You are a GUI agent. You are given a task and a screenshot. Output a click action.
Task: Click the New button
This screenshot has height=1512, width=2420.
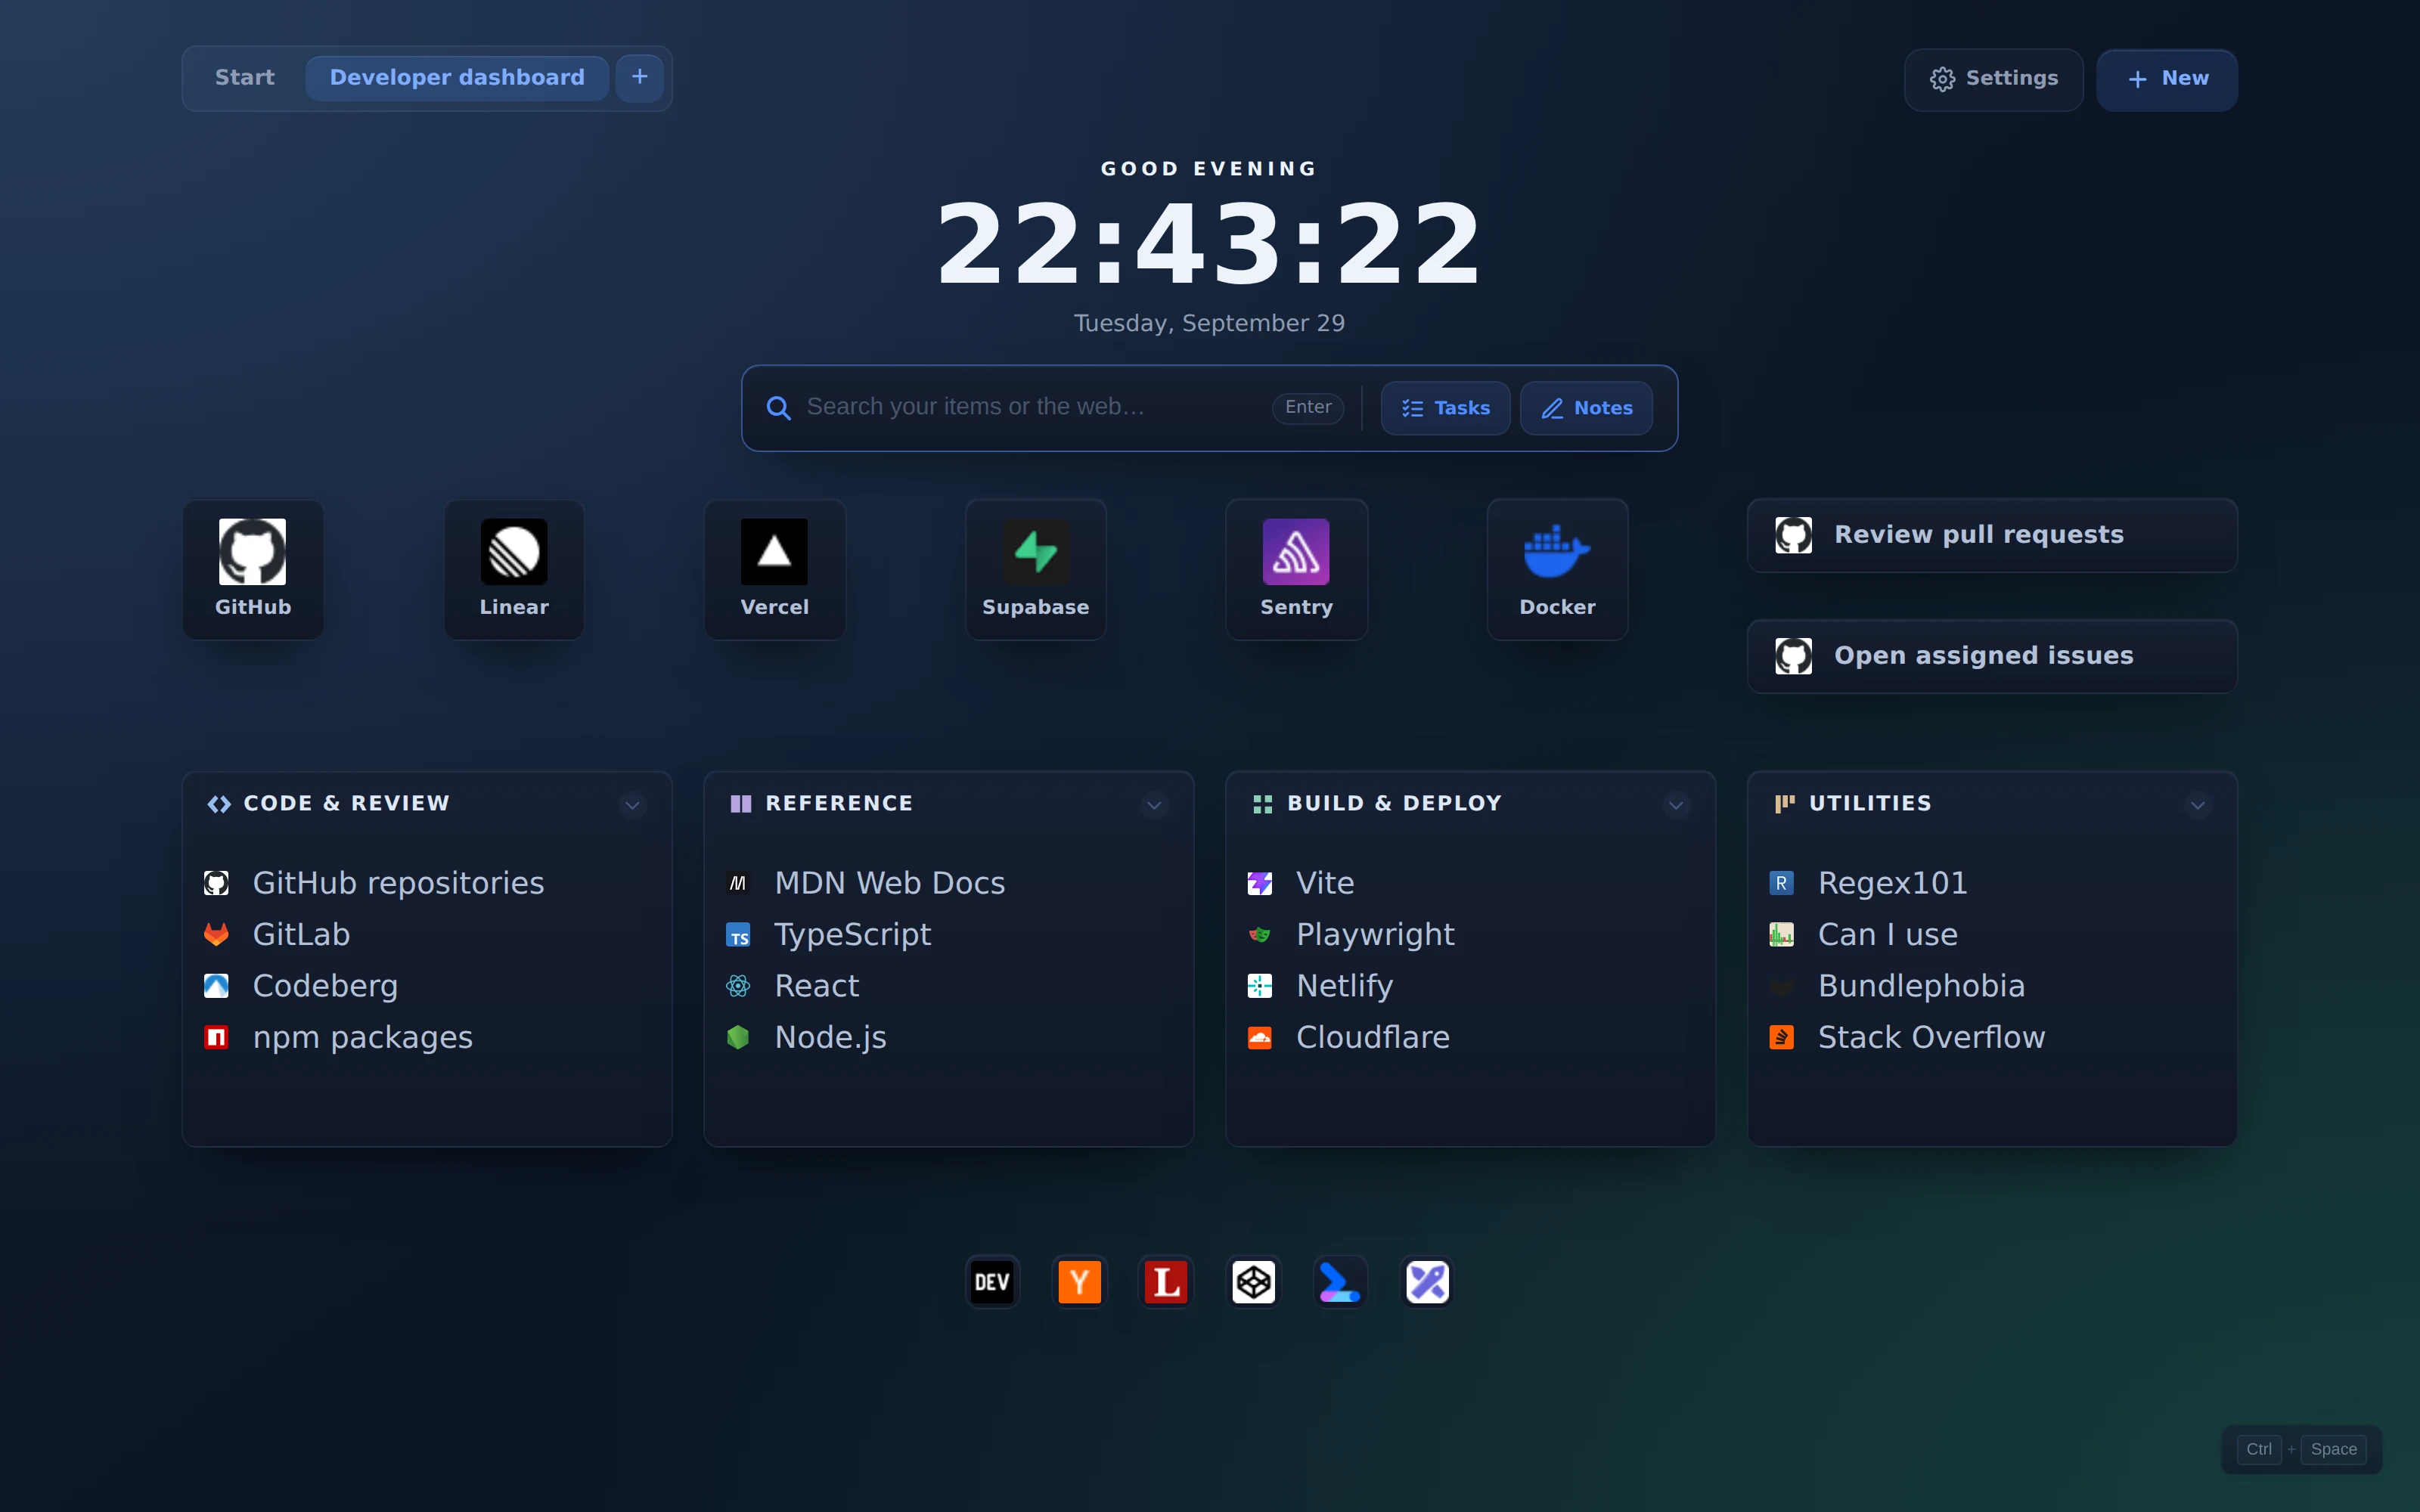tap(2167, 79)
